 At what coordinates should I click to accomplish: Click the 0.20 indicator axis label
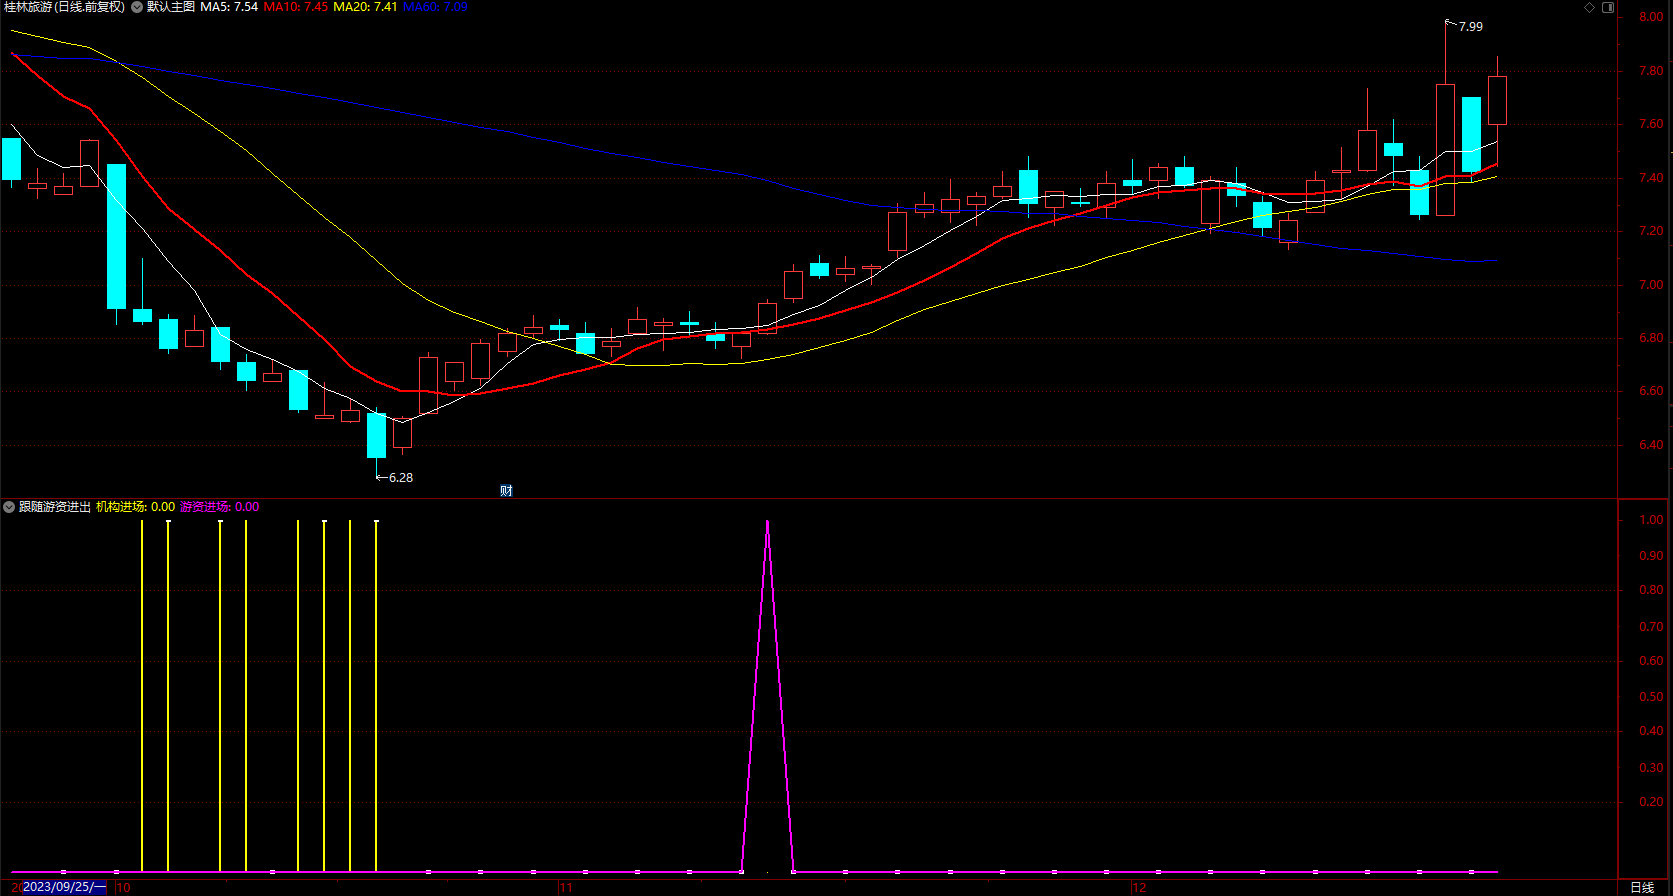pos(1652,802)
